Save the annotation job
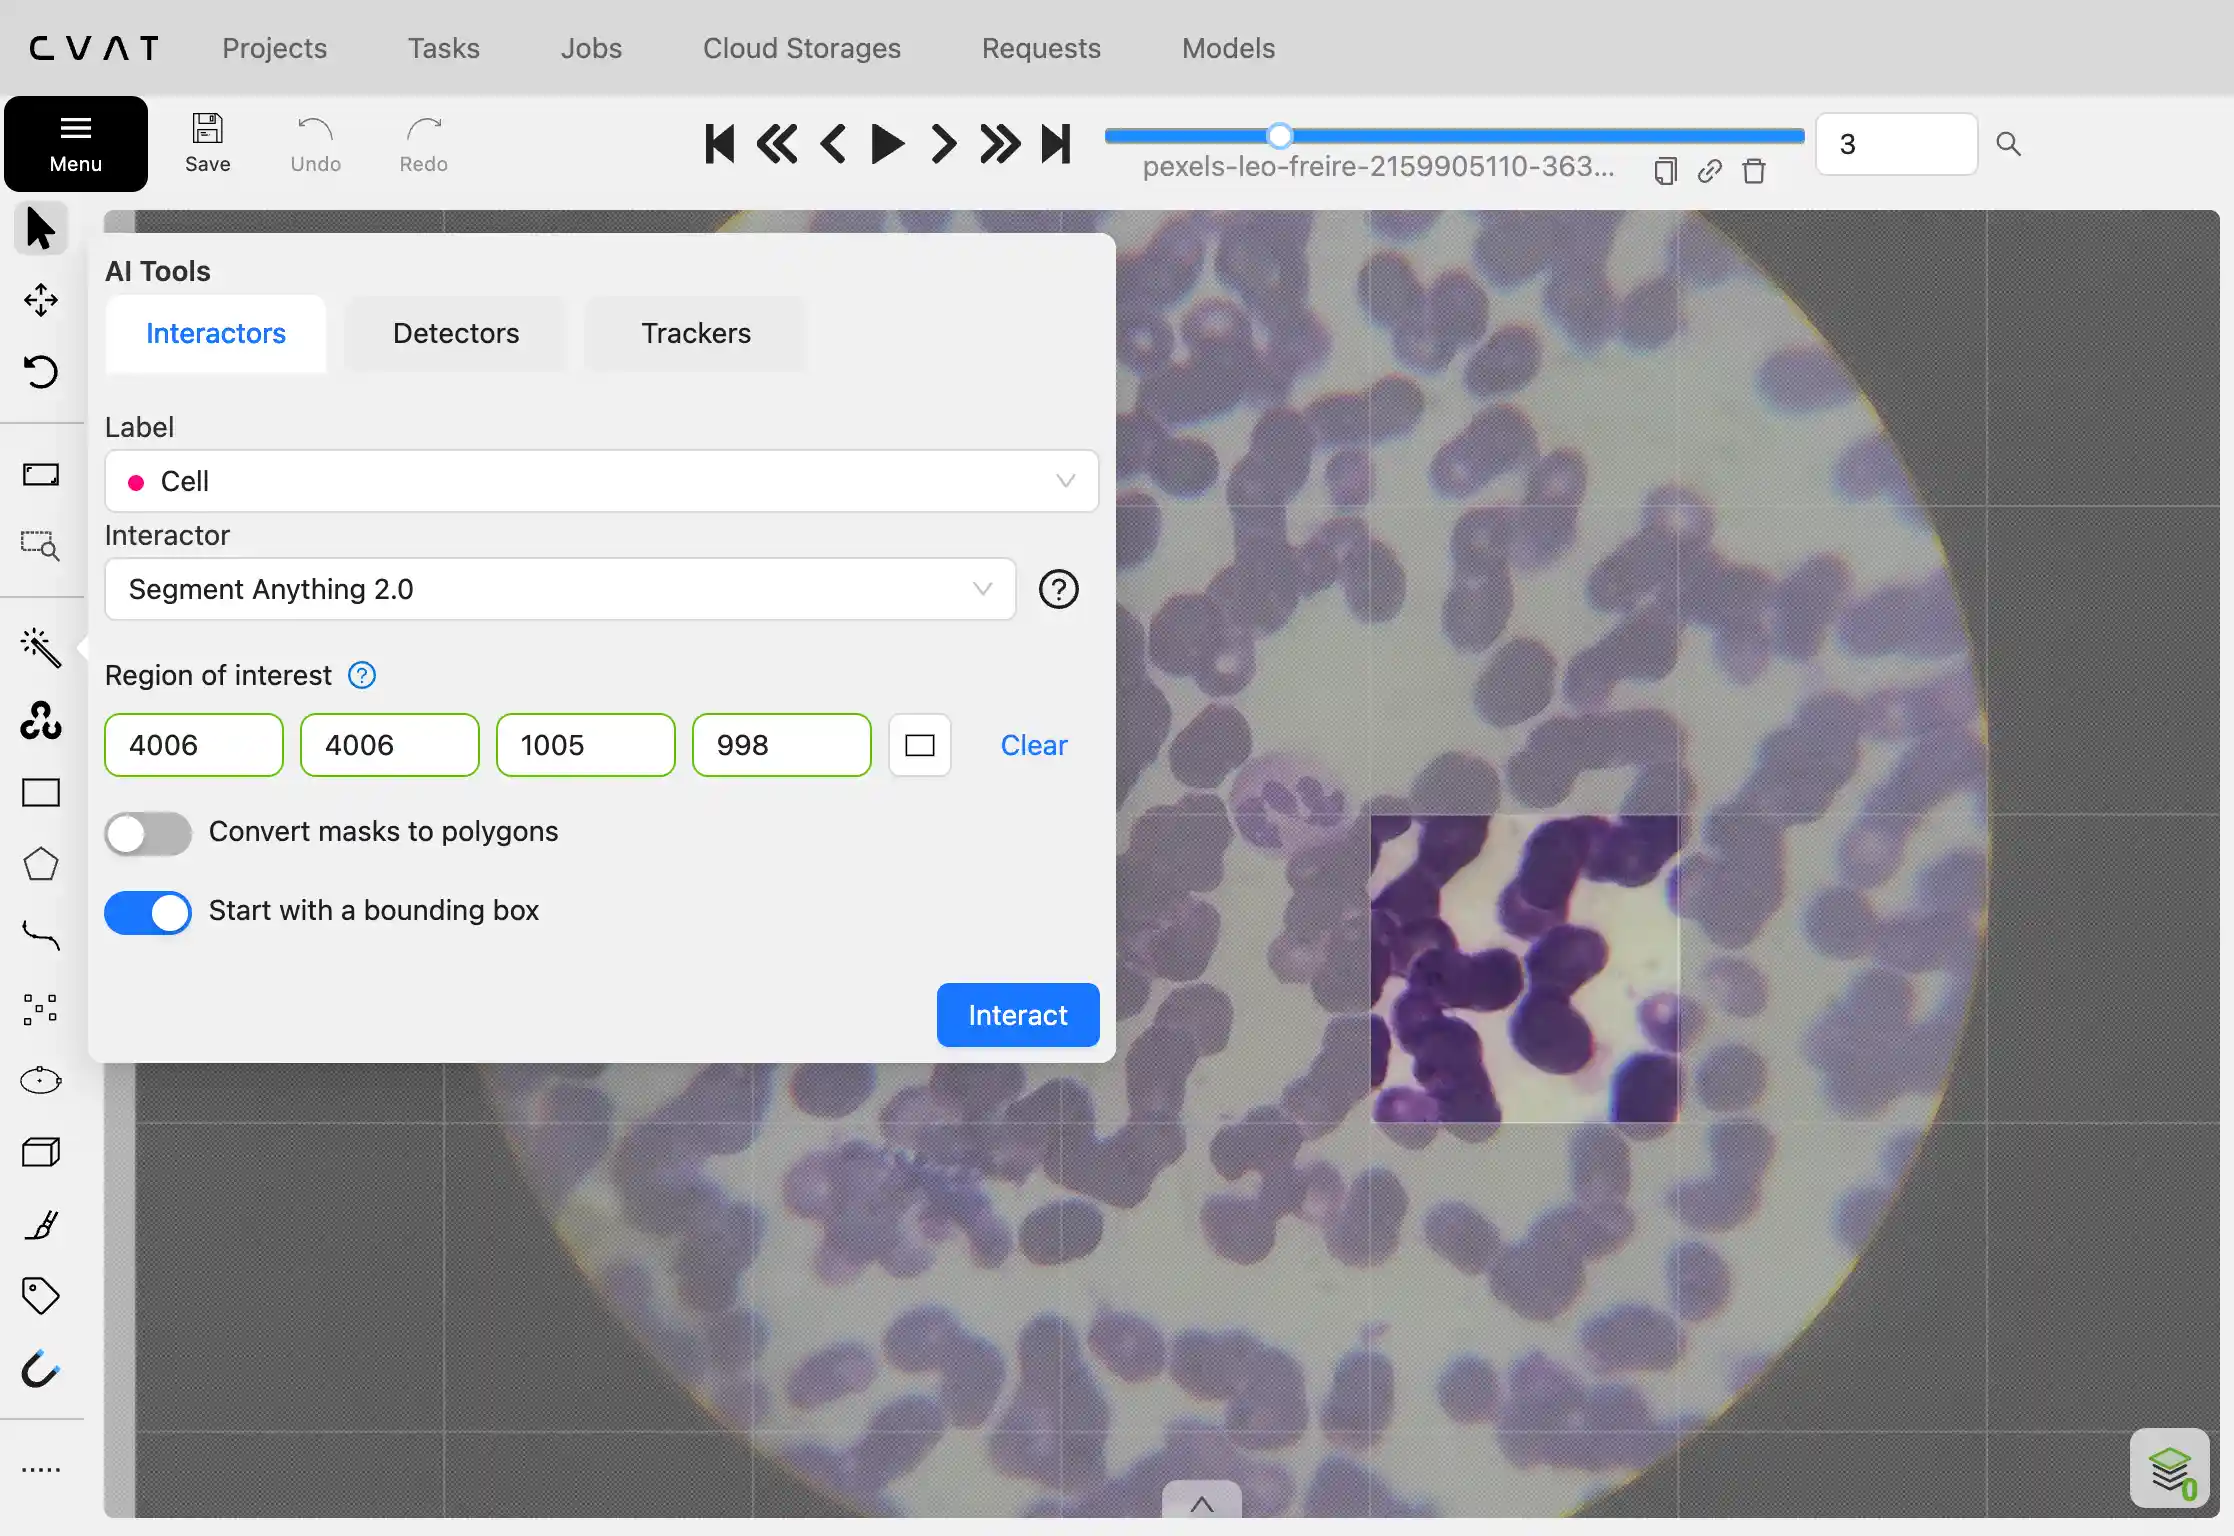This screenshot has height=1536, width=2234. (208, 144)
